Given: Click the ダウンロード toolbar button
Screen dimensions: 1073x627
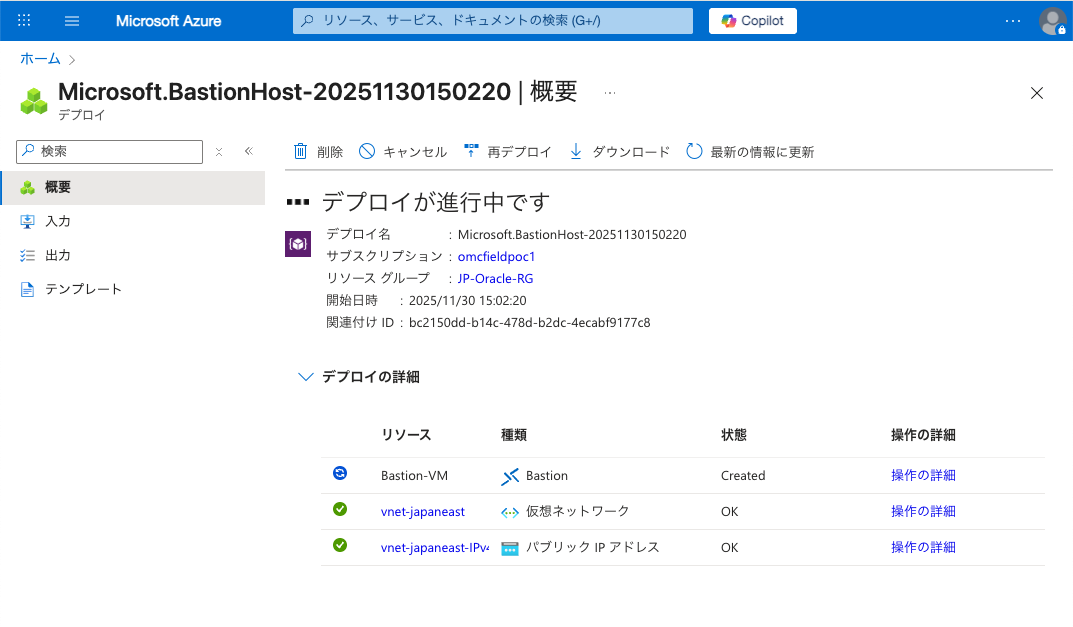Looking at the screenshot, I should pyautogui.click(x=619, y=151).
